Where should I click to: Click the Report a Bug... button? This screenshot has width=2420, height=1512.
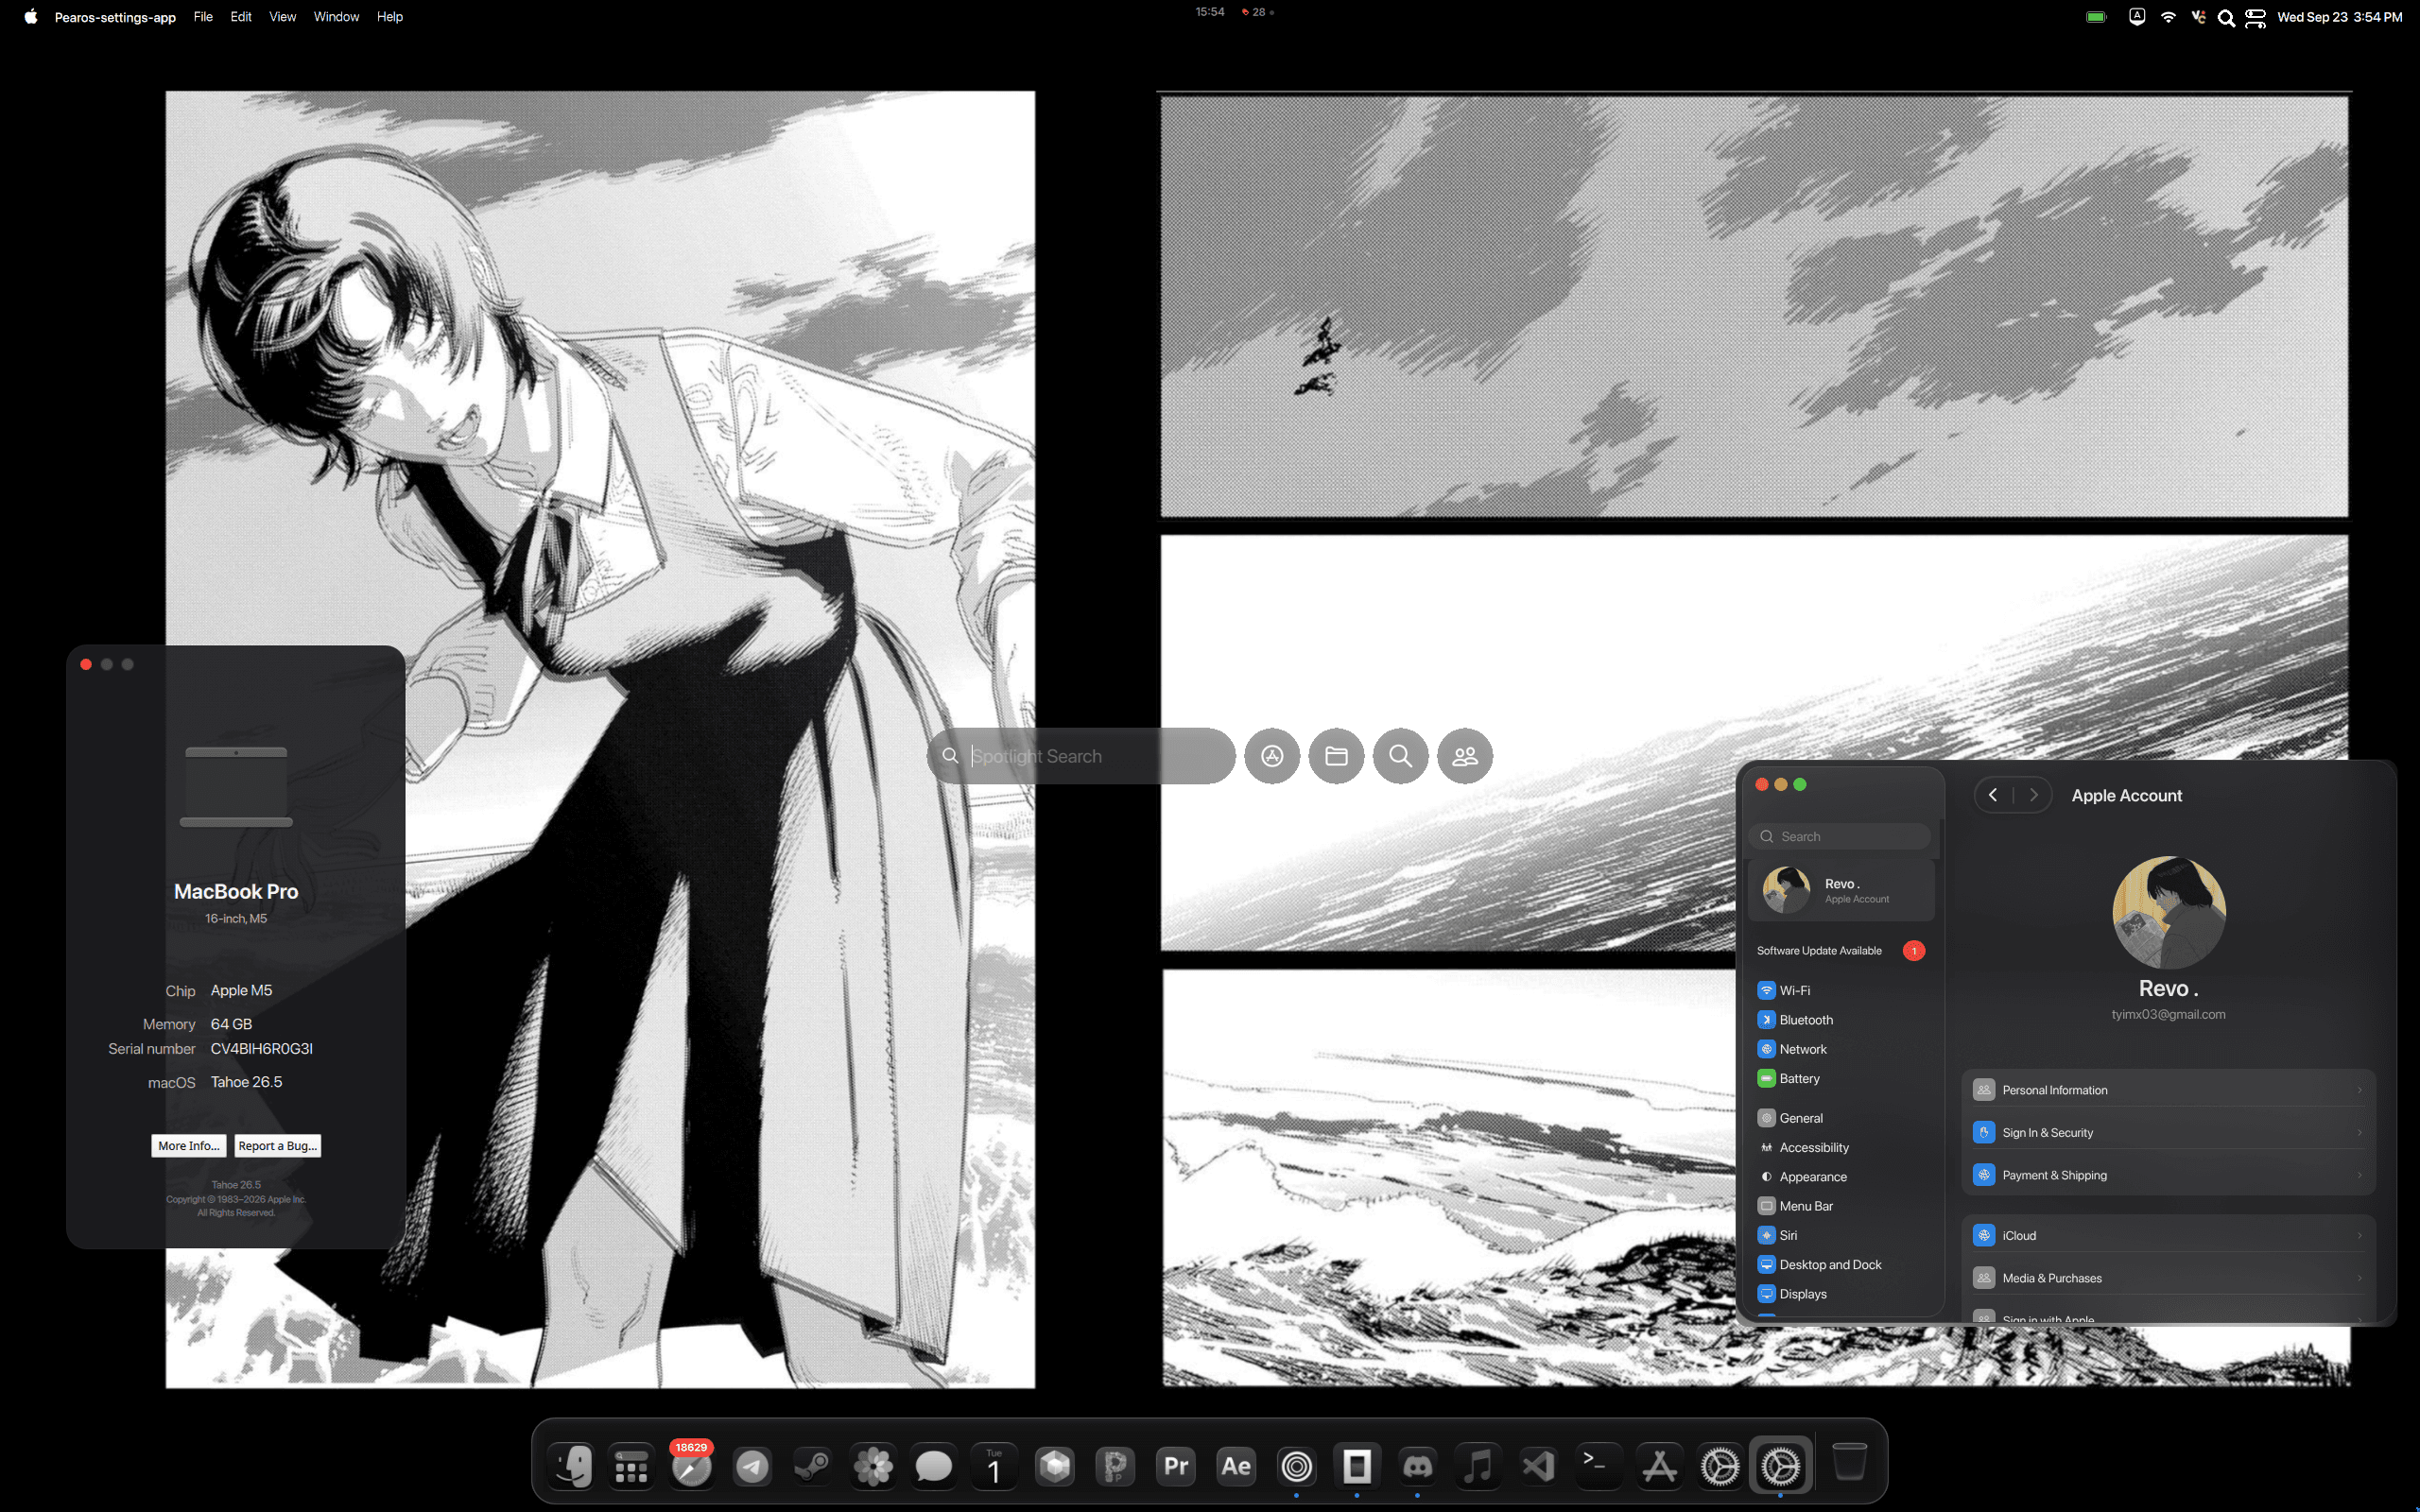pyautogui.click(x=278, y=1146)
